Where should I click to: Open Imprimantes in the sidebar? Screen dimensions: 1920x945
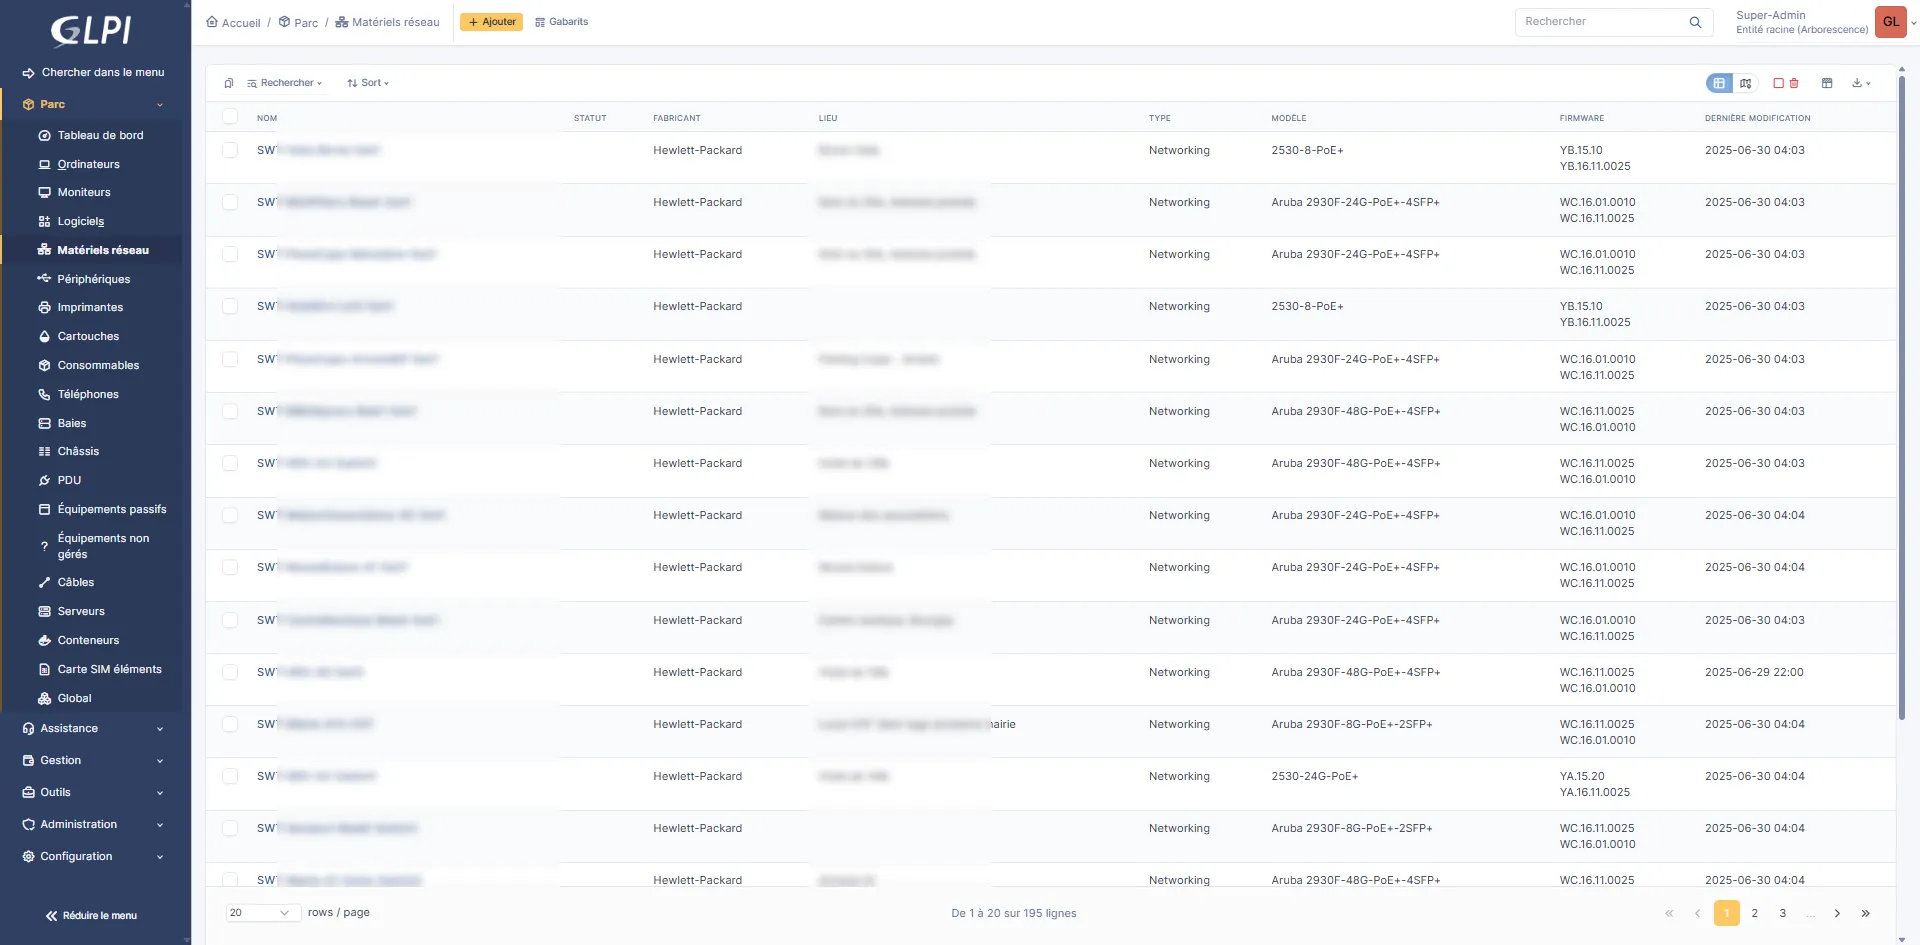[90, 308]
